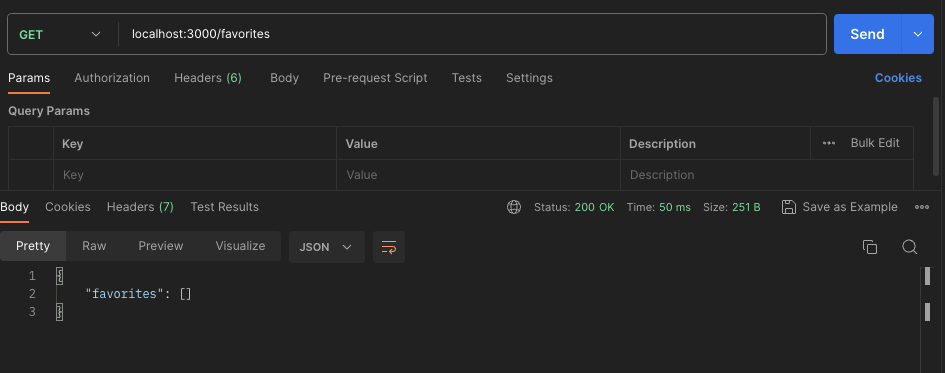Switch to the request Body tab
Viewport: 945px width, 373px height.
(x=284, y=78)
